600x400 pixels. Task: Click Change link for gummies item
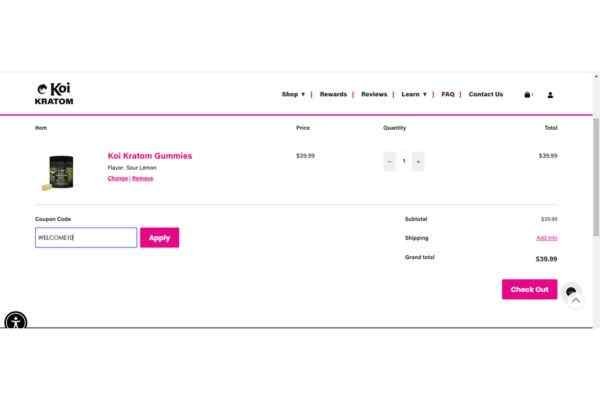pyautogui.click(x=118, y=179)
